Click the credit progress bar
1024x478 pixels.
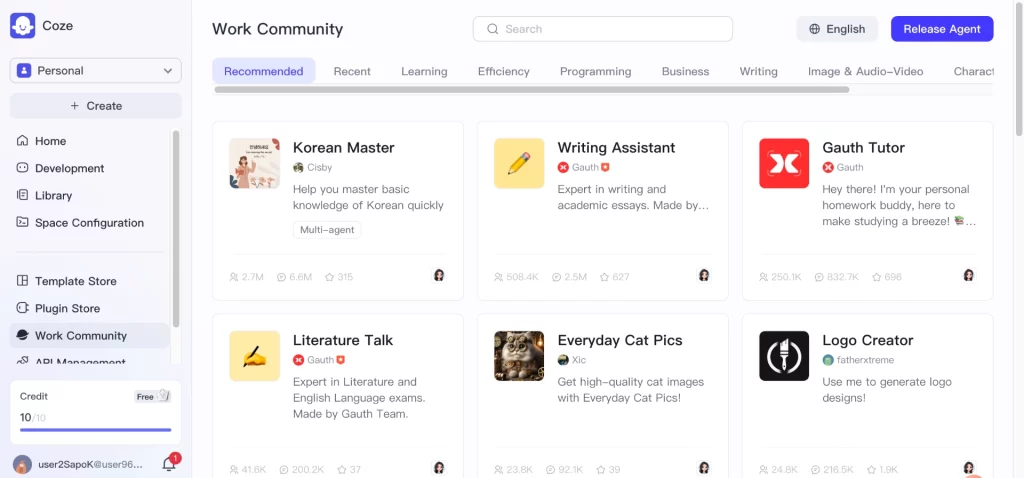coord(95,430)
